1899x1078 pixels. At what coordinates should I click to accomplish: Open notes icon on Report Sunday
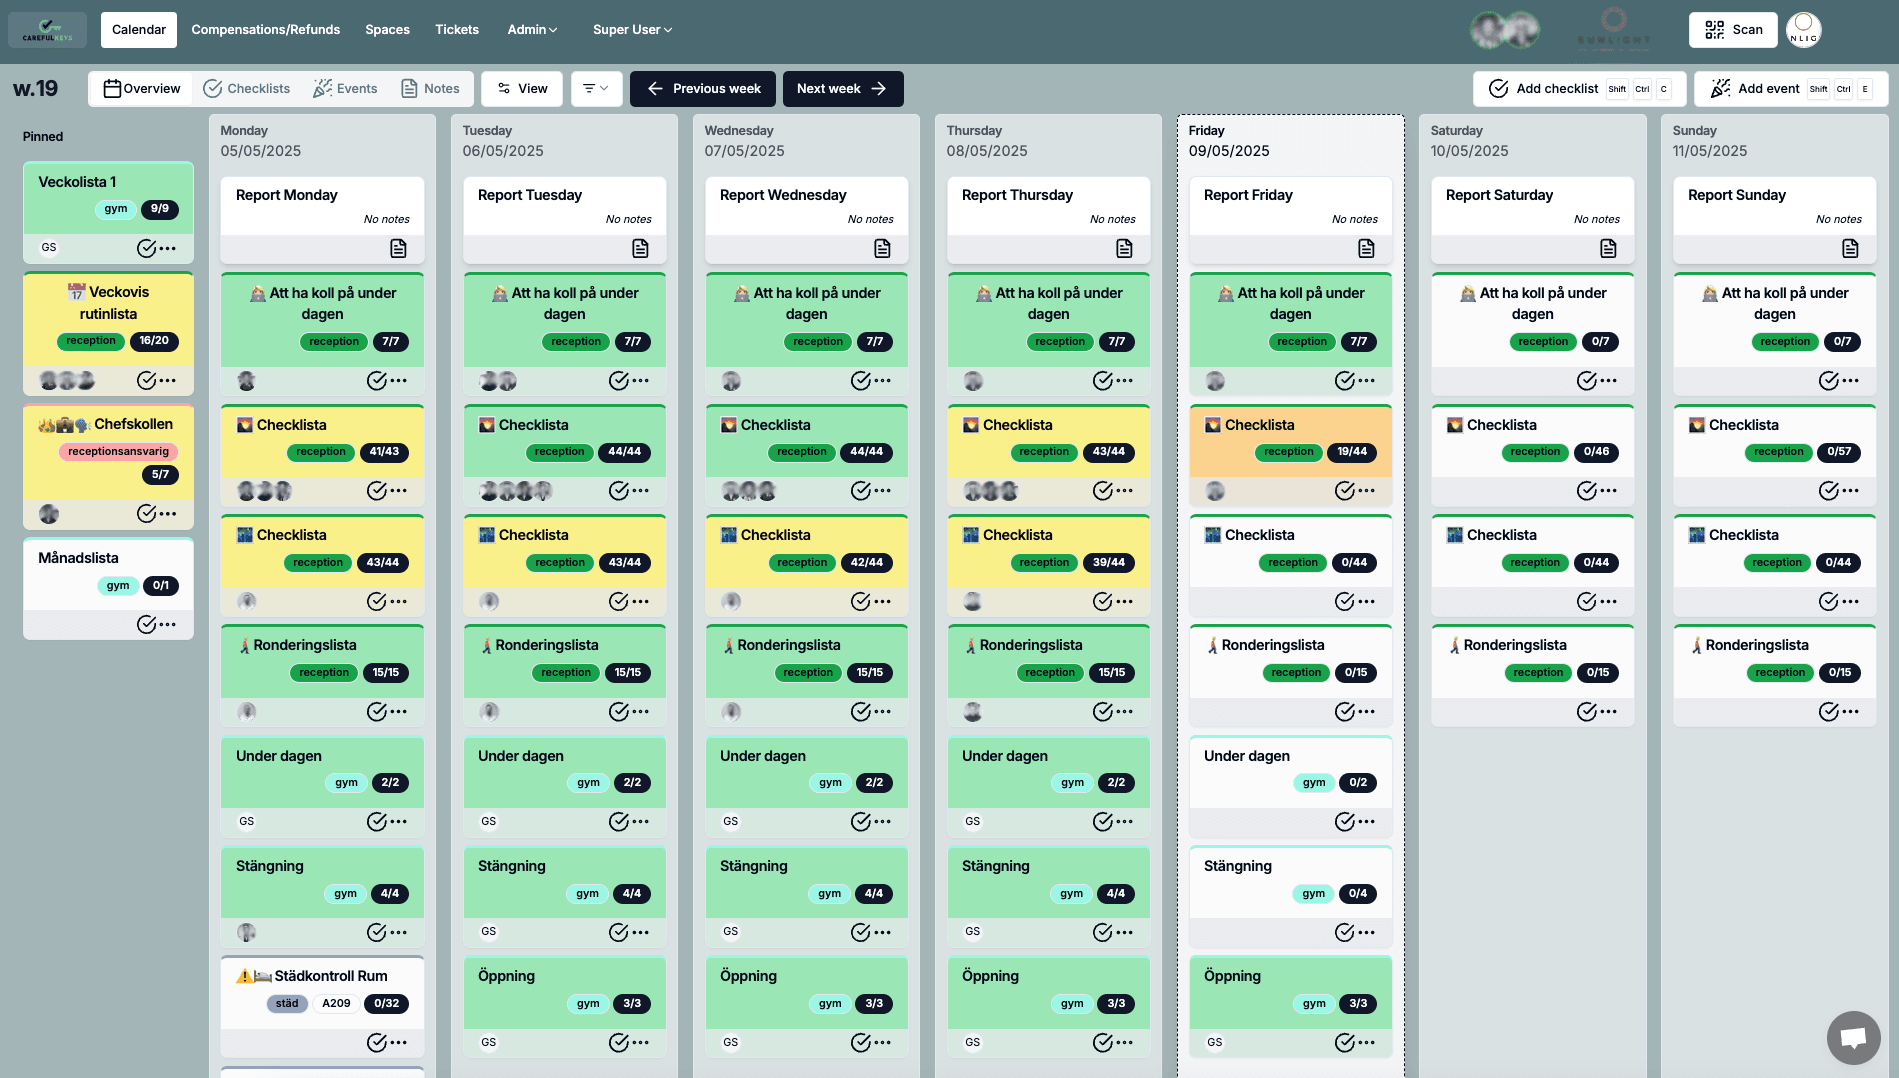click(1850, 248)
